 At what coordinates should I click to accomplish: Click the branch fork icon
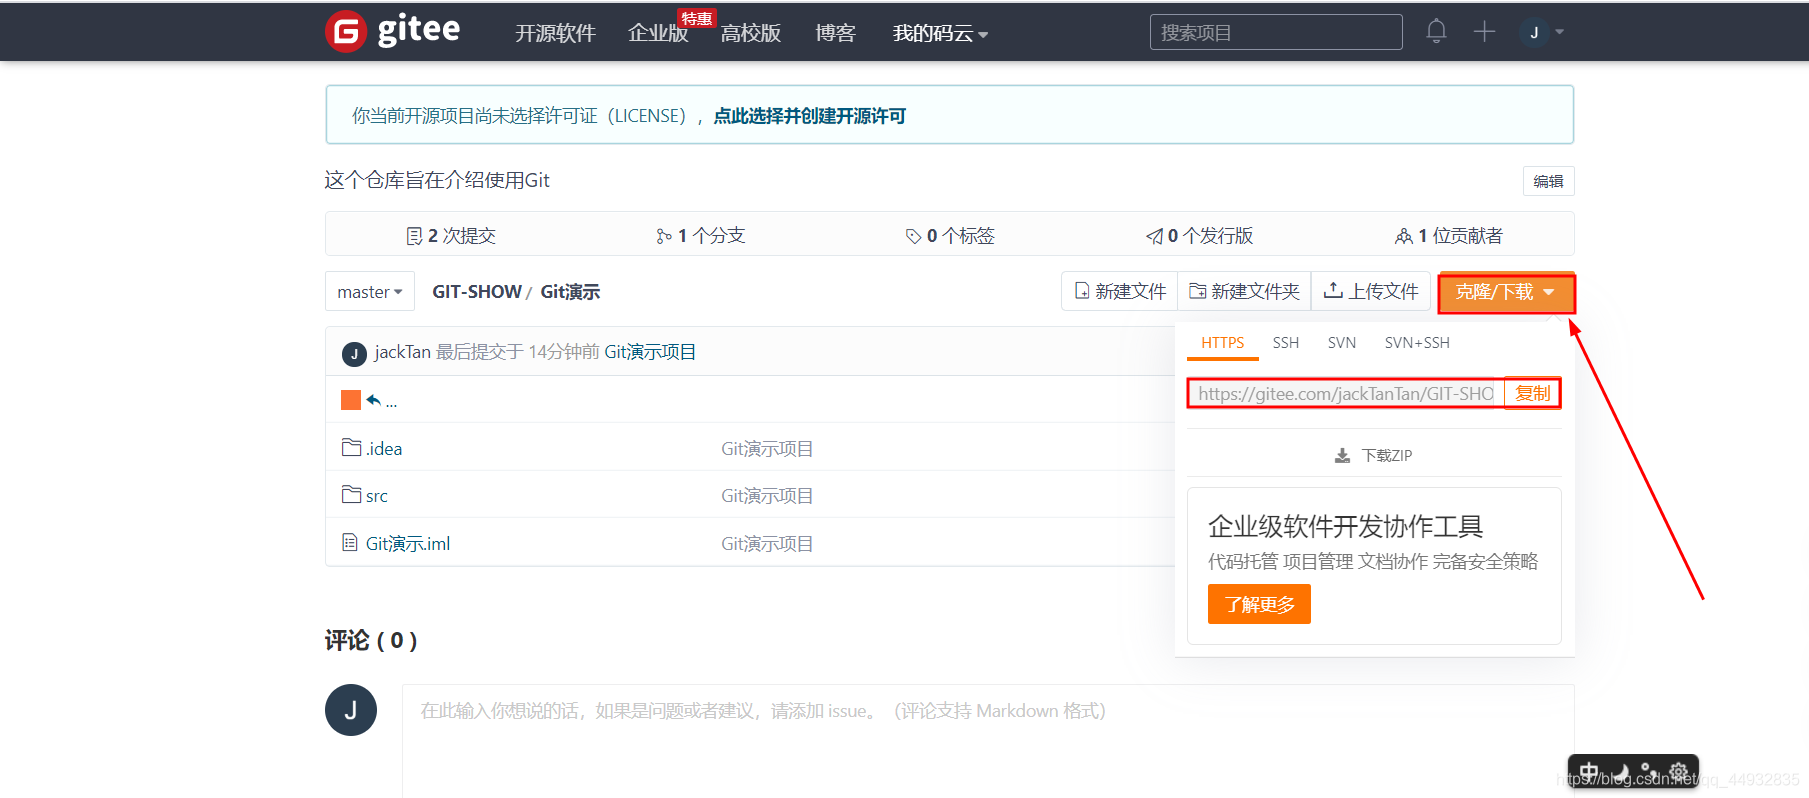pyautogui.click(x=664, y=236)
